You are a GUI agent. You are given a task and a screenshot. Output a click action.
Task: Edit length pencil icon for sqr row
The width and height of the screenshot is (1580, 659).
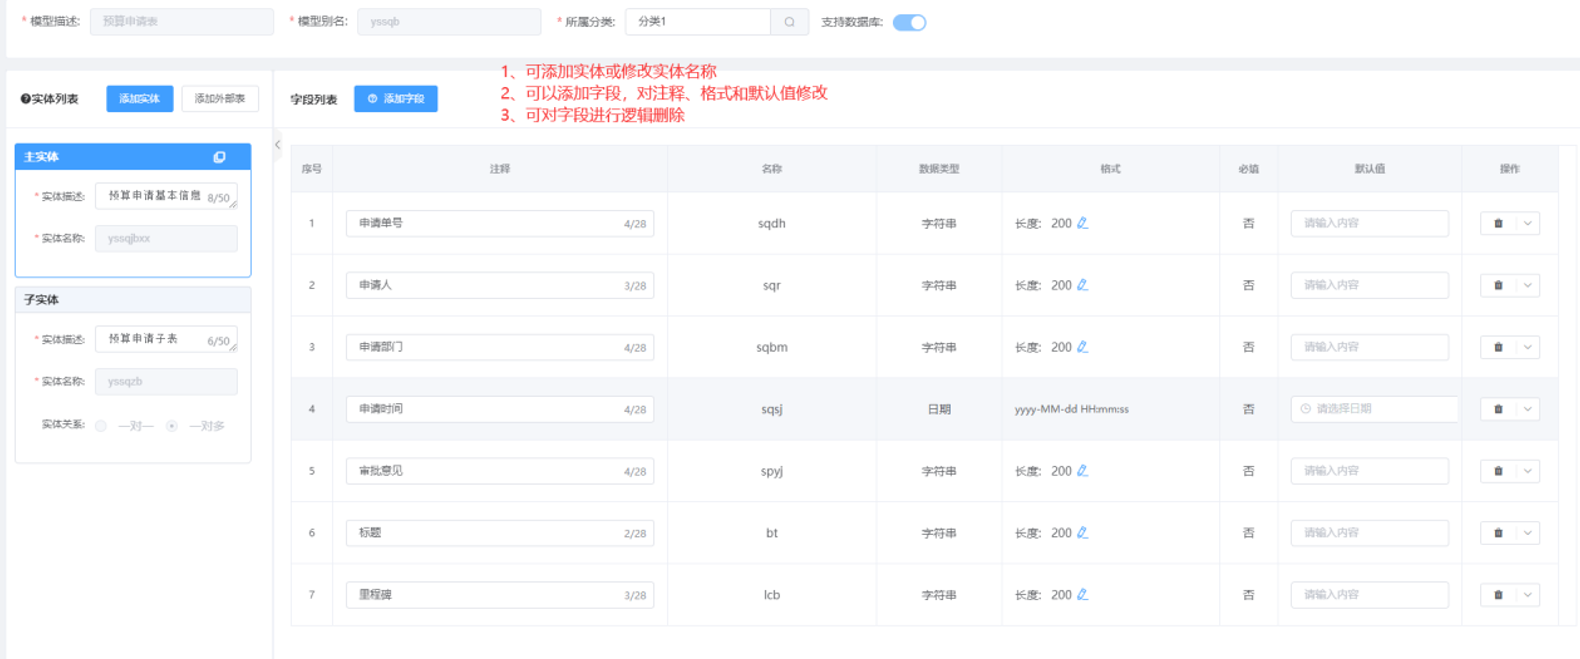(x=1082, y=285)
